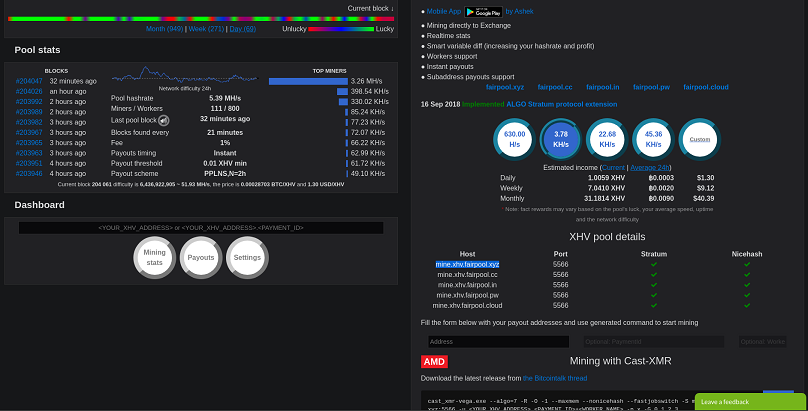Image resolution: width=808 pixels, height=411 pixels.
Task: Open block #203989 link
Action: point(29,112)
